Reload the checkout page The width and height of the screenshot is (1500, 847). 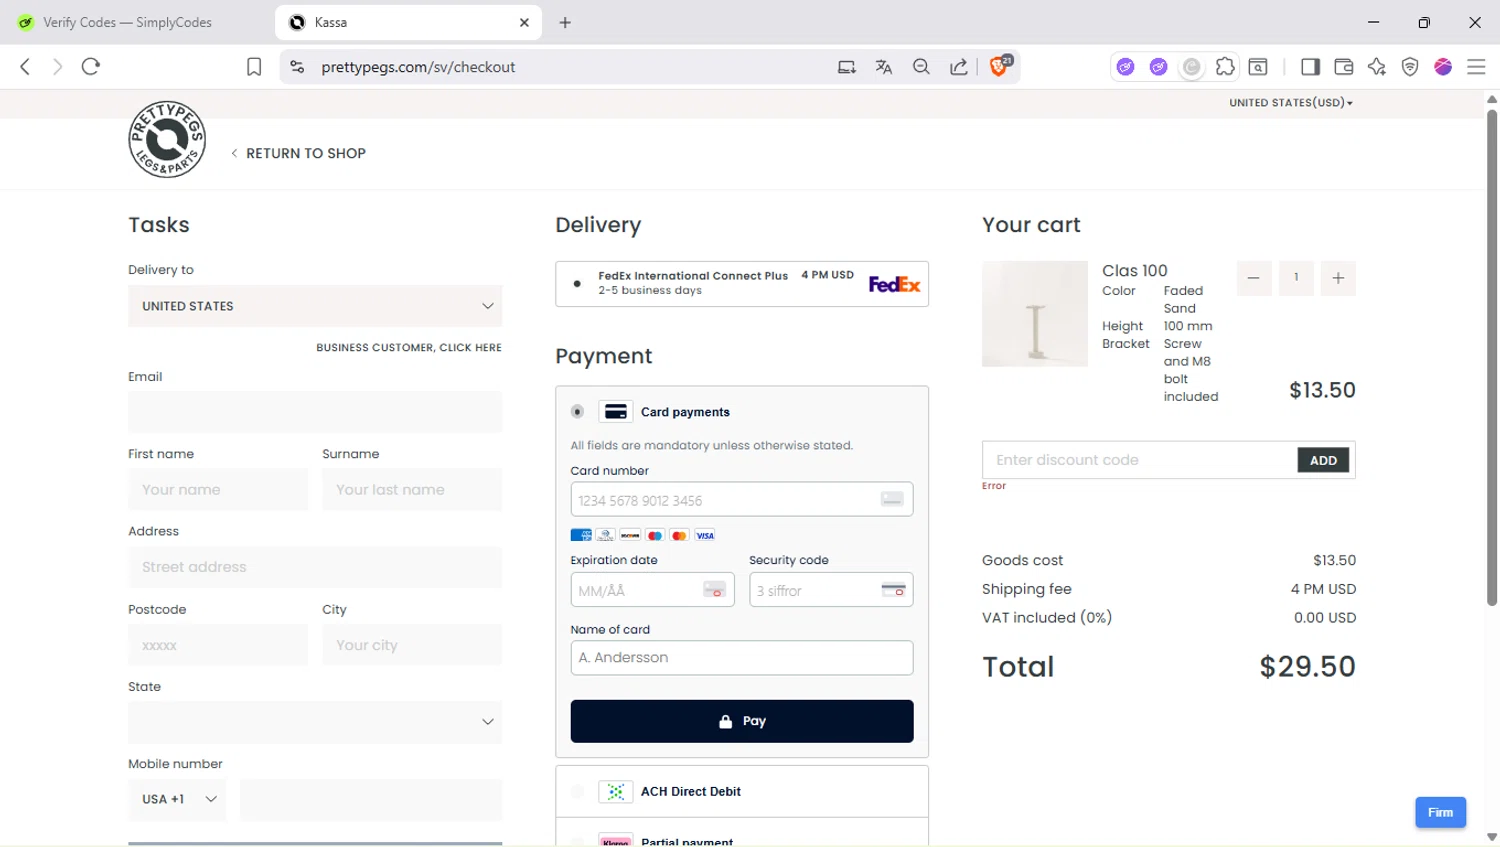[x=91, y=67]
